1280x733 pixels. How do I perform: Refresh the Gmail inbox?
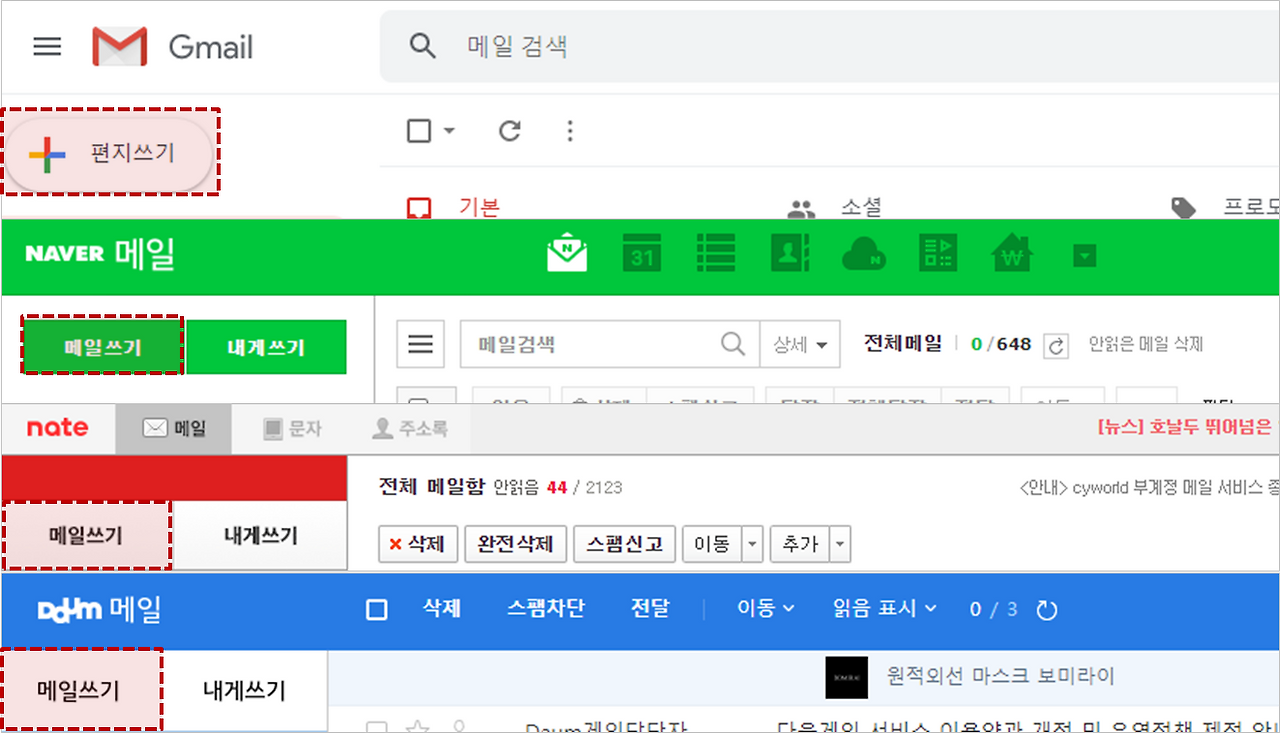coord(510,131)
